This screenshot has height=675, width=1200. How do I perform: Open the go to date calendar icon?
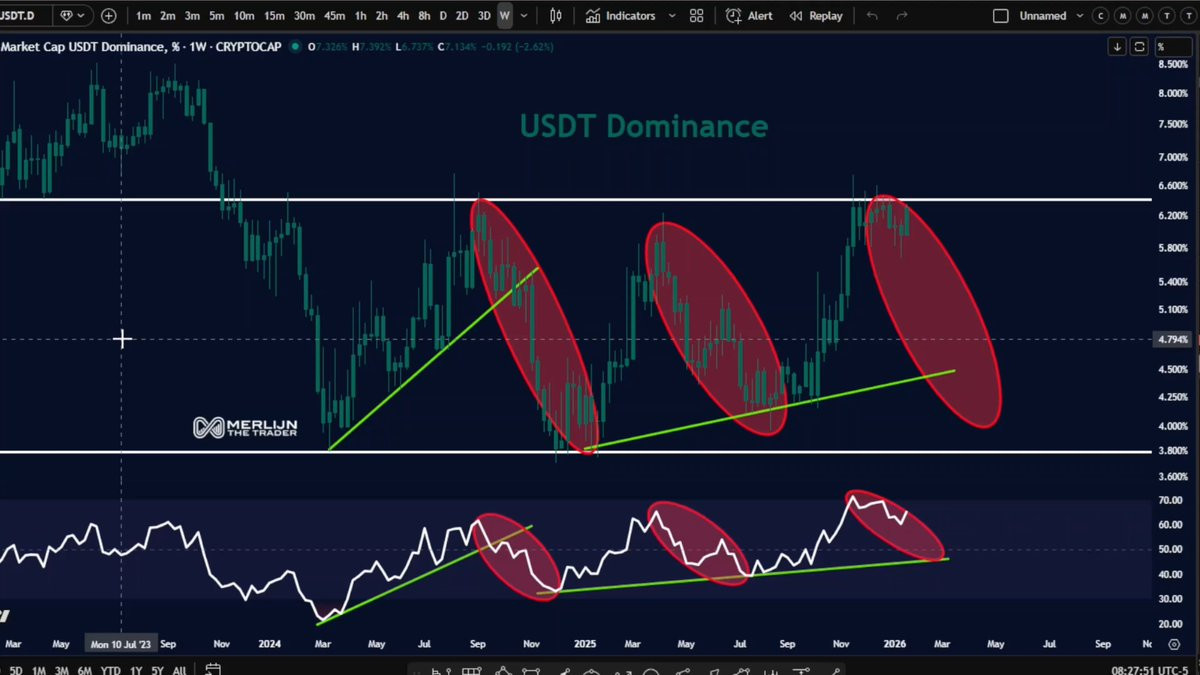(x=213, y=669)
